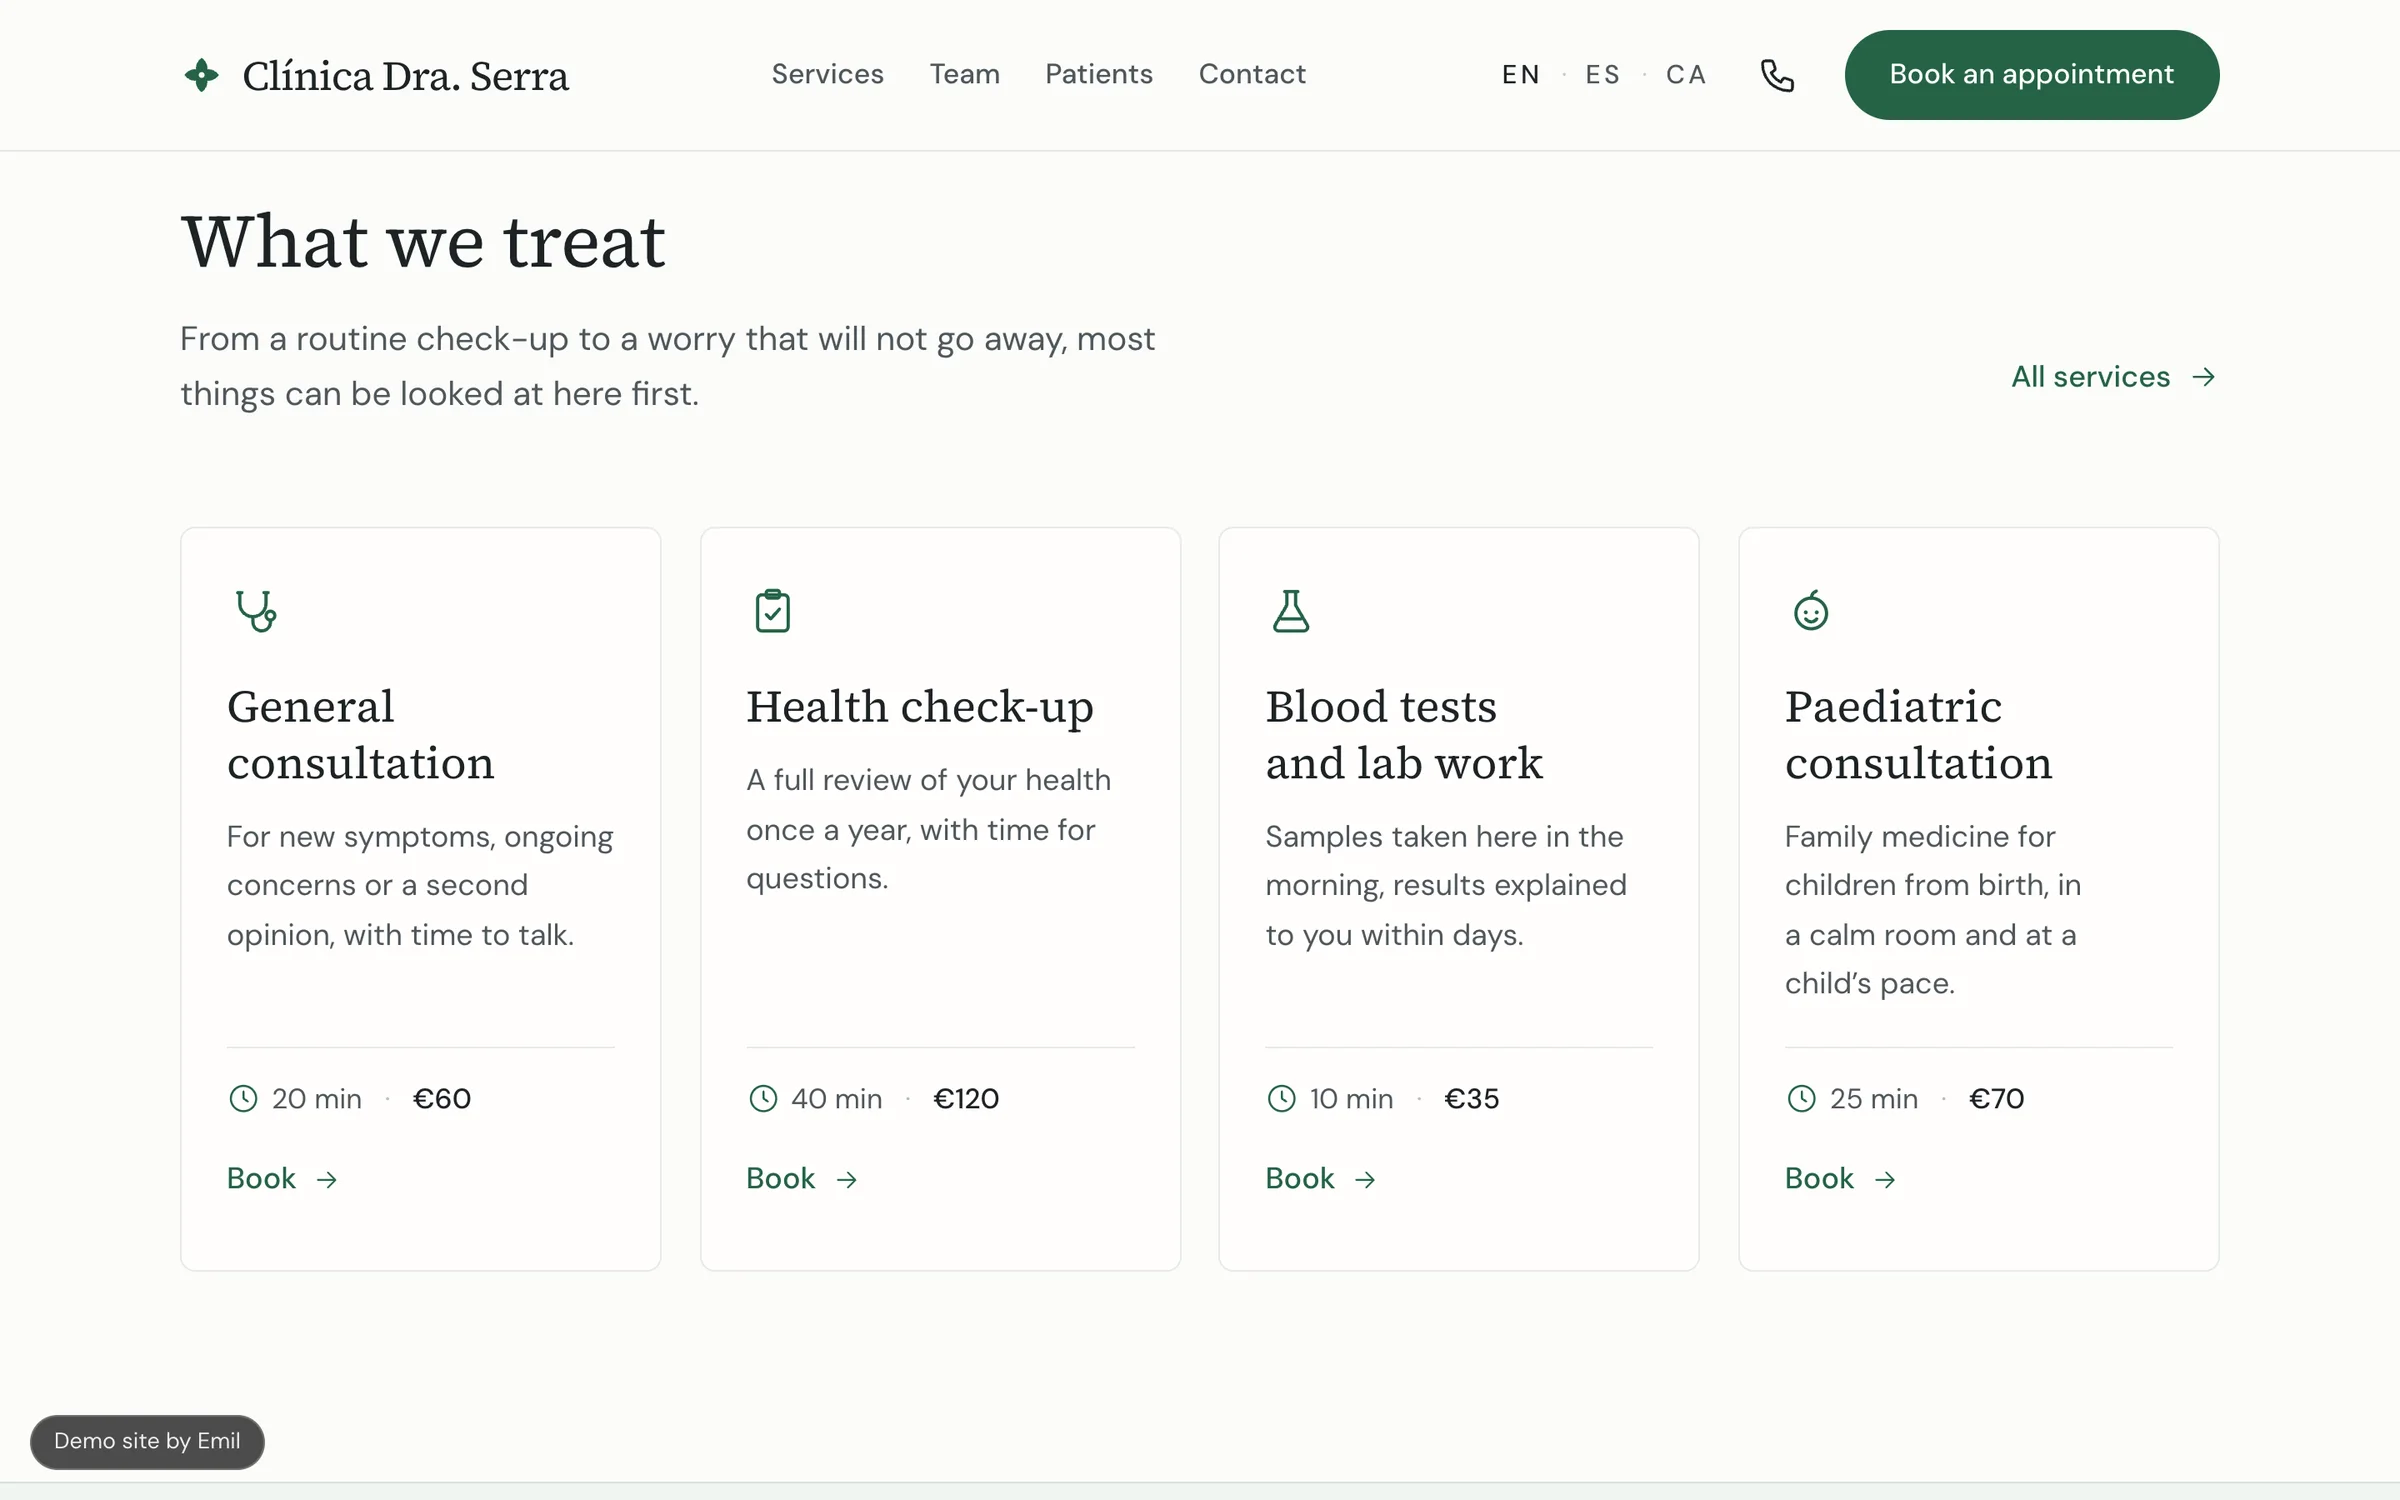Click the Book an appointment button
The height and width of the screenshot is (1500, 2400).
point(2031,75)
